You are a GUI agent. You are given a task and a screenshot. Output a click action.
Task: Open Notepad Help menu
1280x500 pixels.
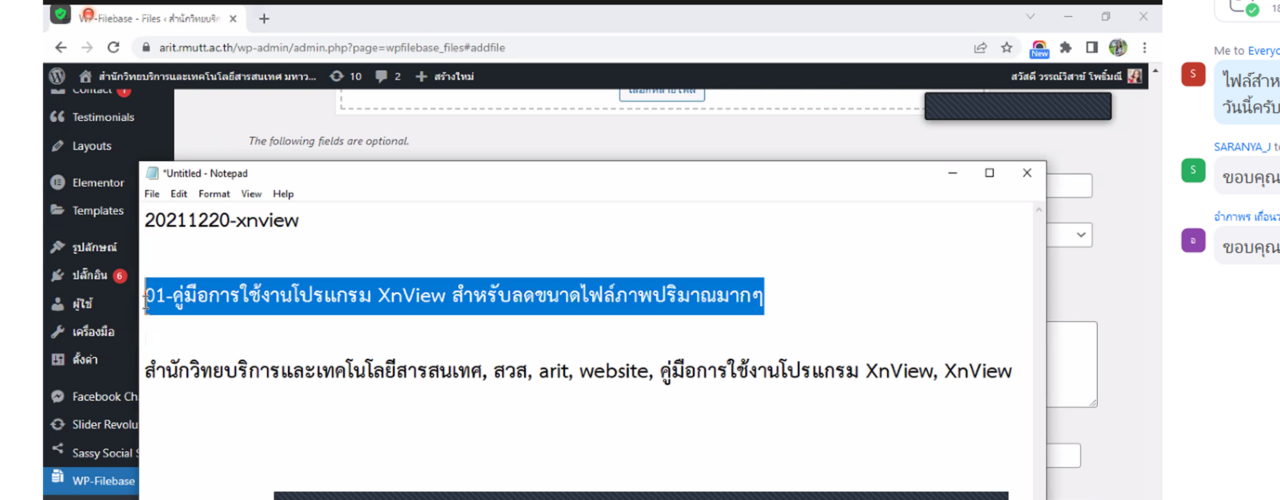[283, 194]
